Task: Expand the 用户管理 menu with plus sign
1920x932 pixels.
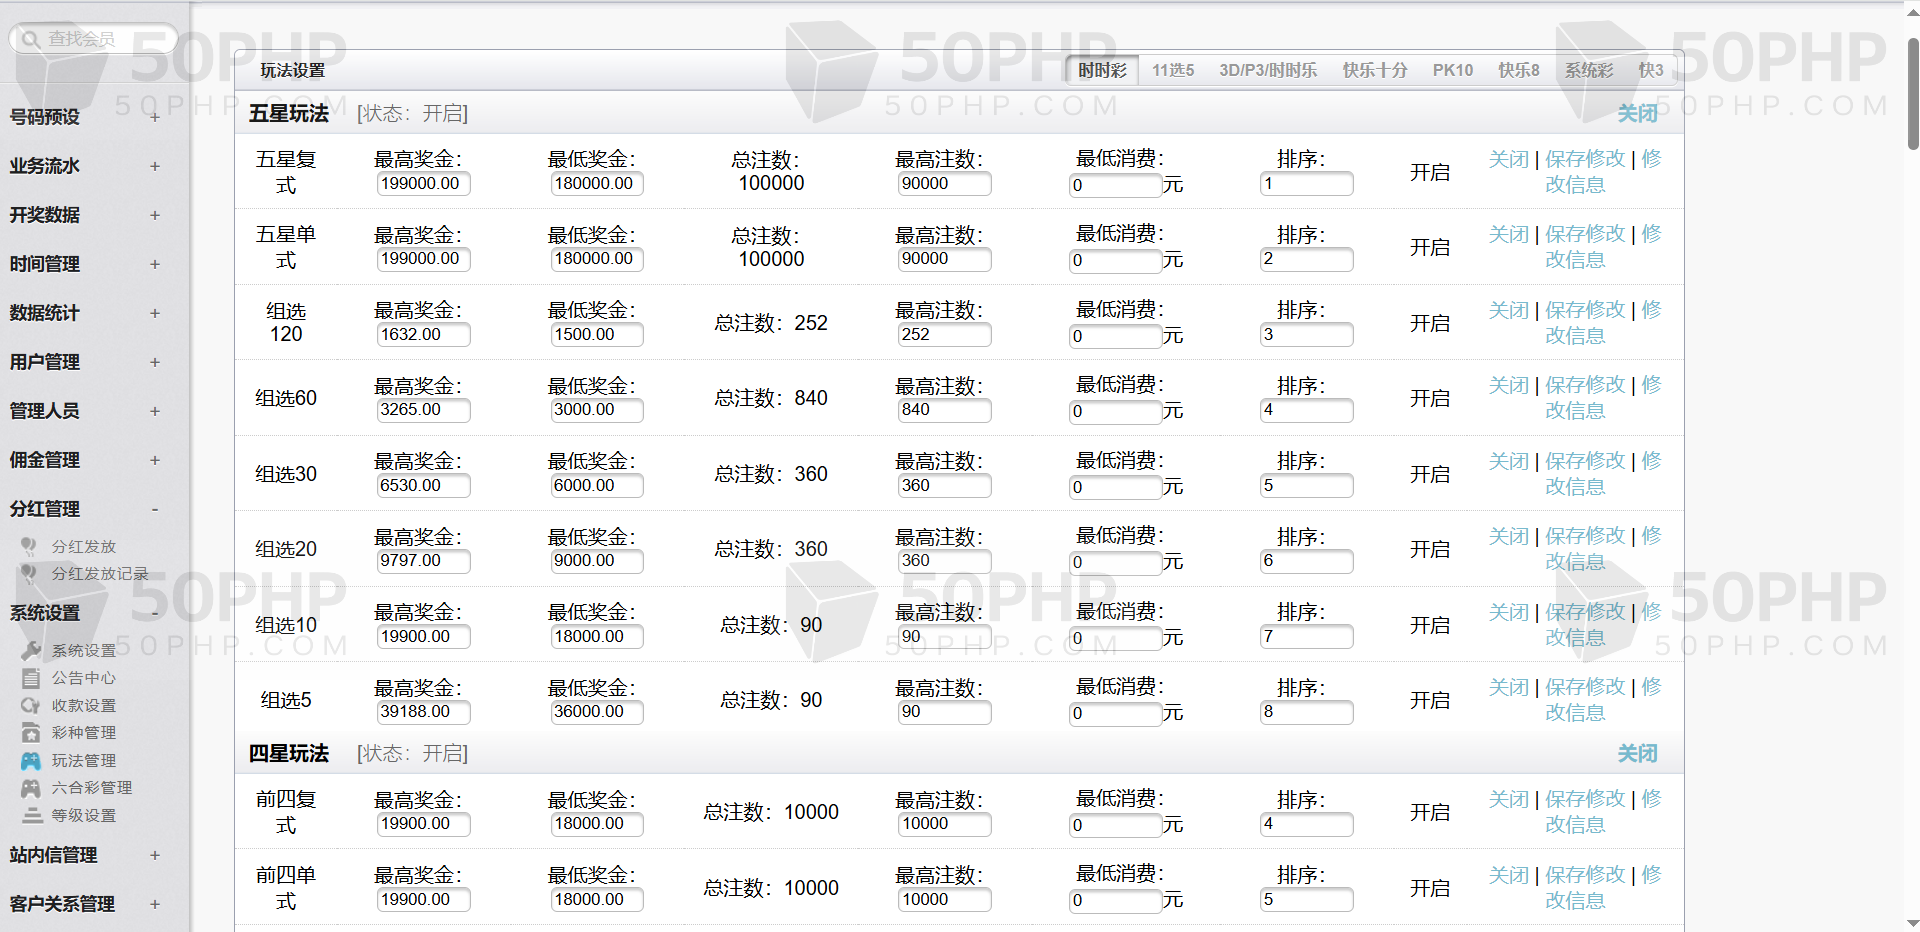Action: [155, 362]
